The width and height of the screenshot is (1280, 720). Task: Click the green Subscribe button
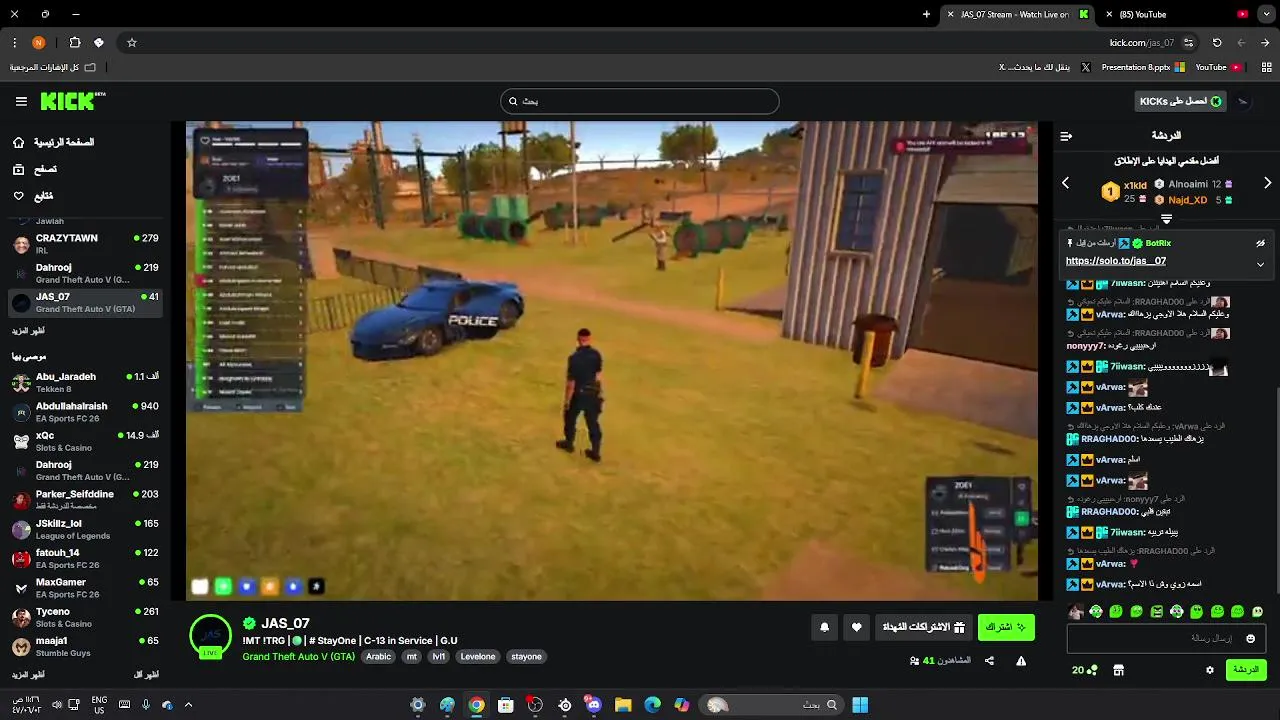point(1006,628)
